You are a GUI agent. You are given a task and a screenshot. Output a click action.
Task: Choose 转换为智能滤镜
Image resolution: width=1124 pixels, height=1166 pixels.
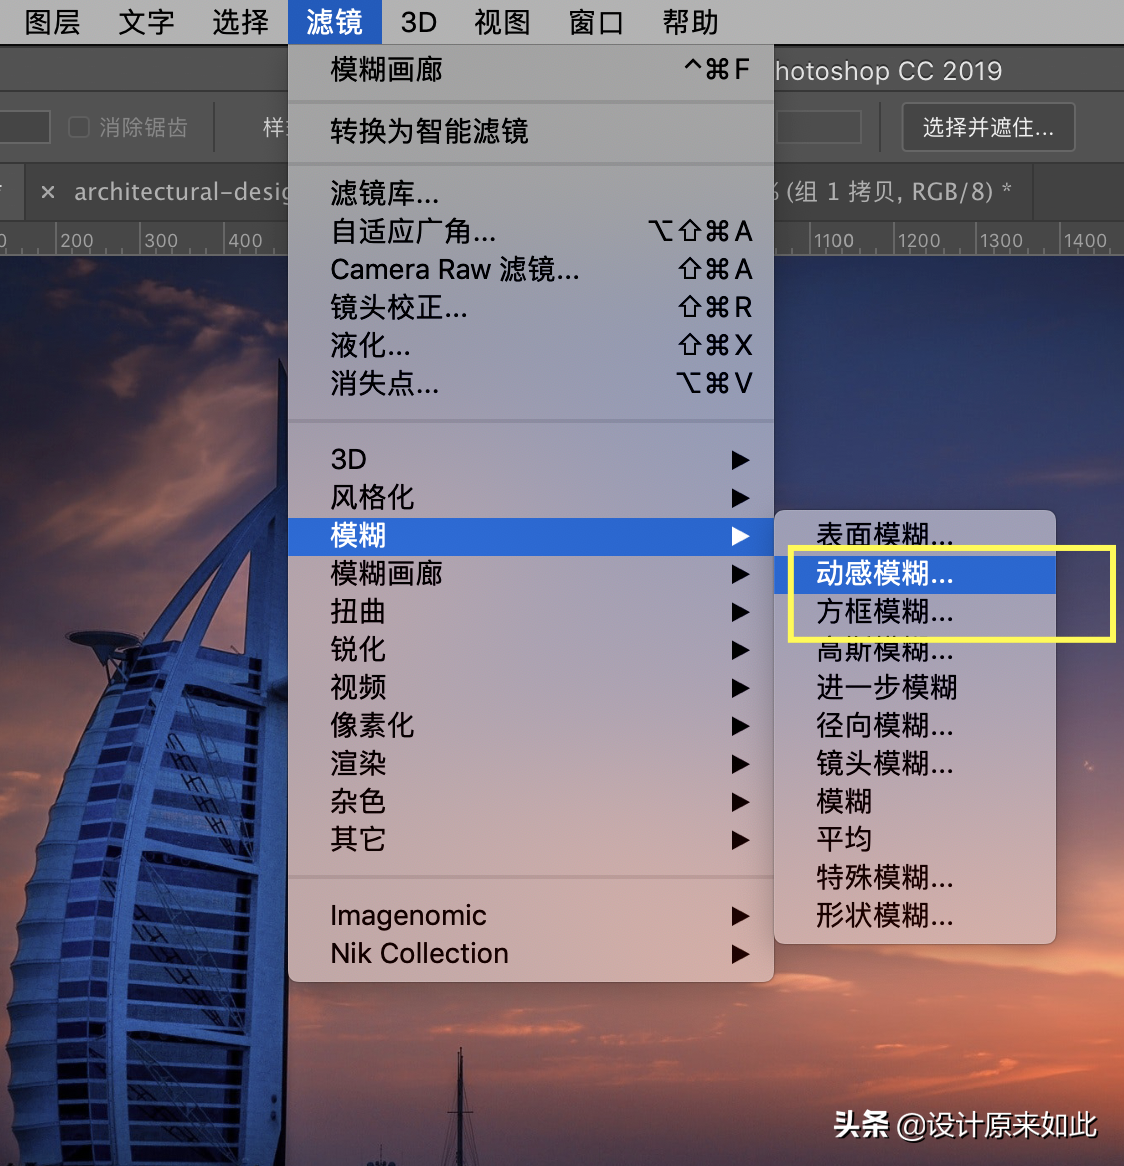coord(531,131)
